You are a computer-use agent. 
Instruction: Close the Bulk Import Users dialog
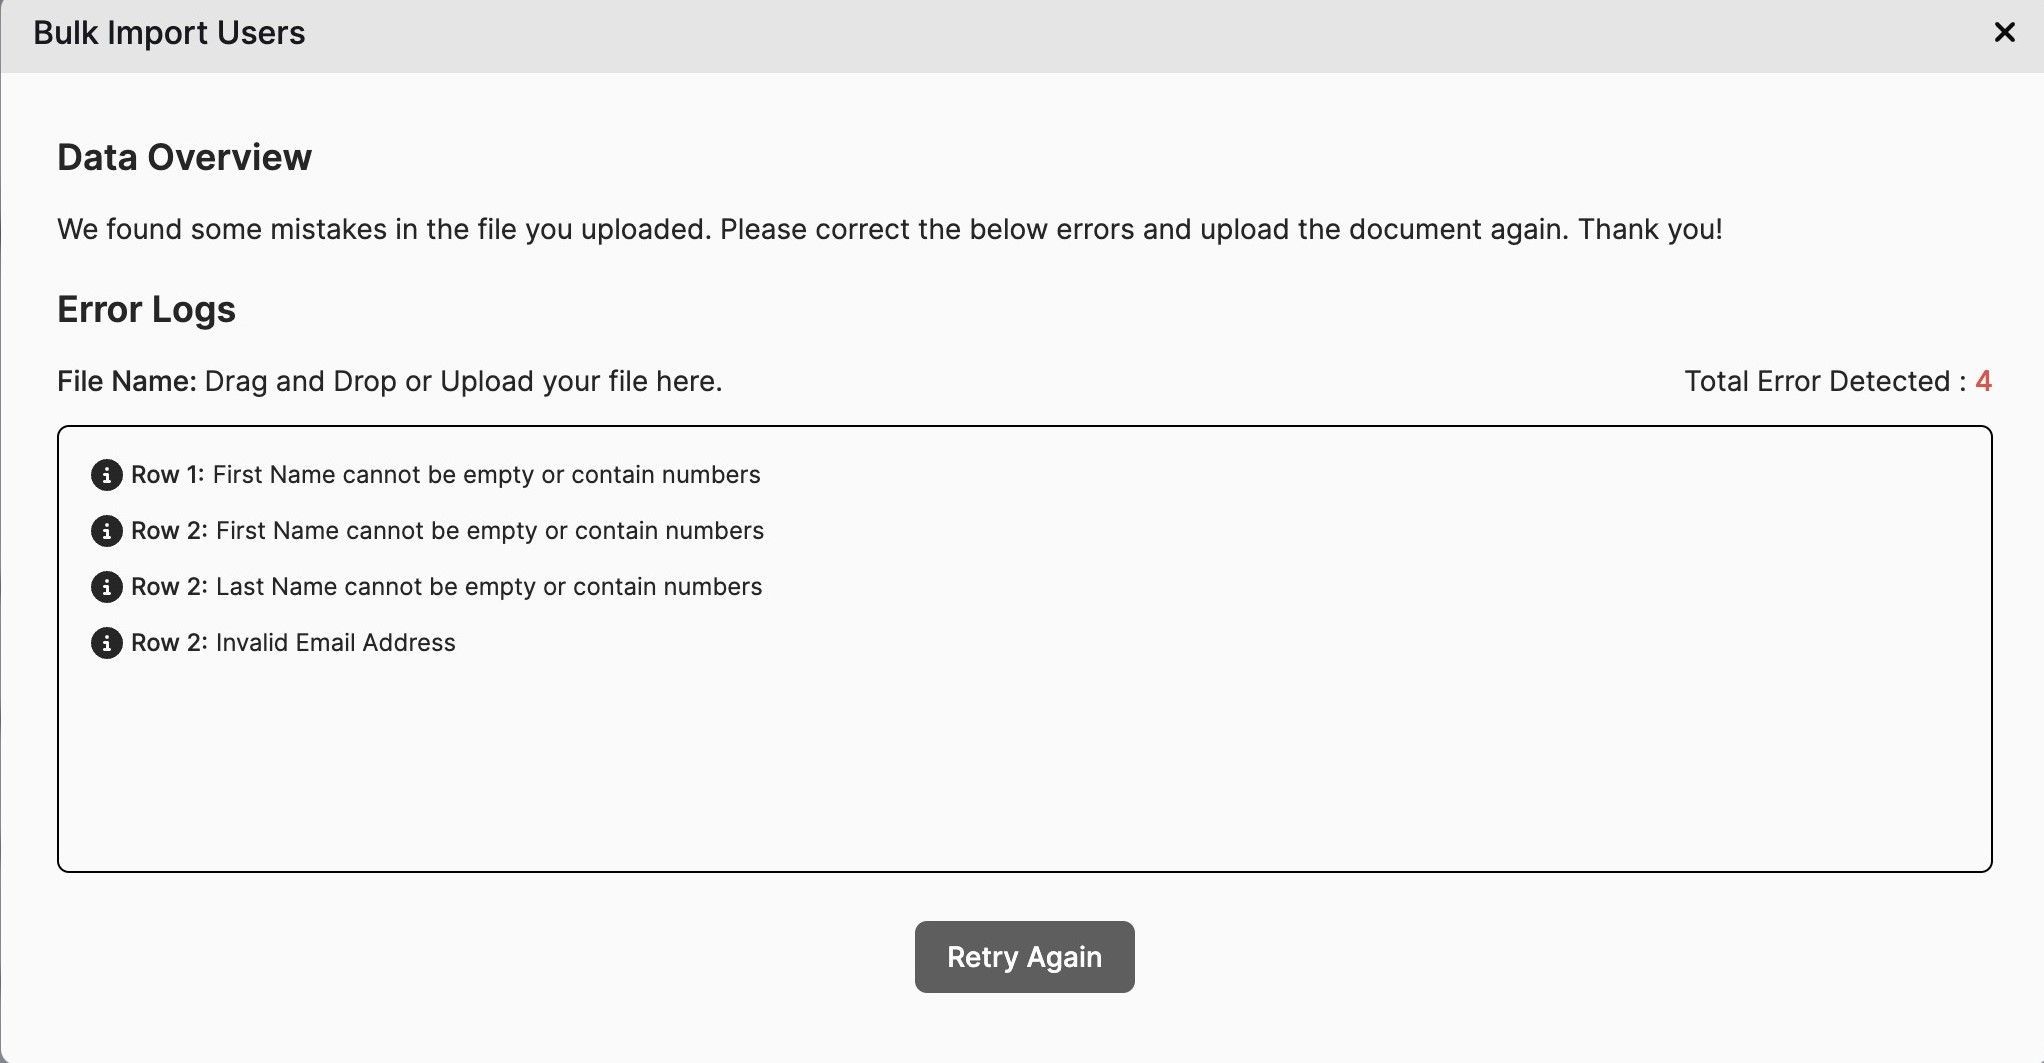[2004, 33]
